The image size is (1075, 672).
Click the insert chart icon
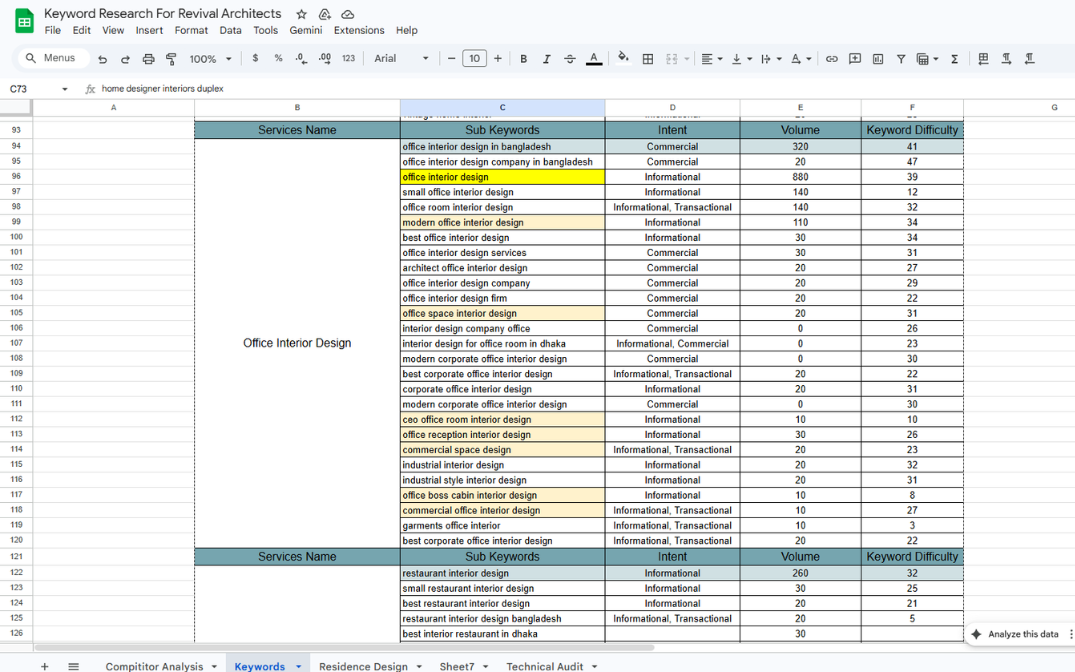[x=878, y=59]
